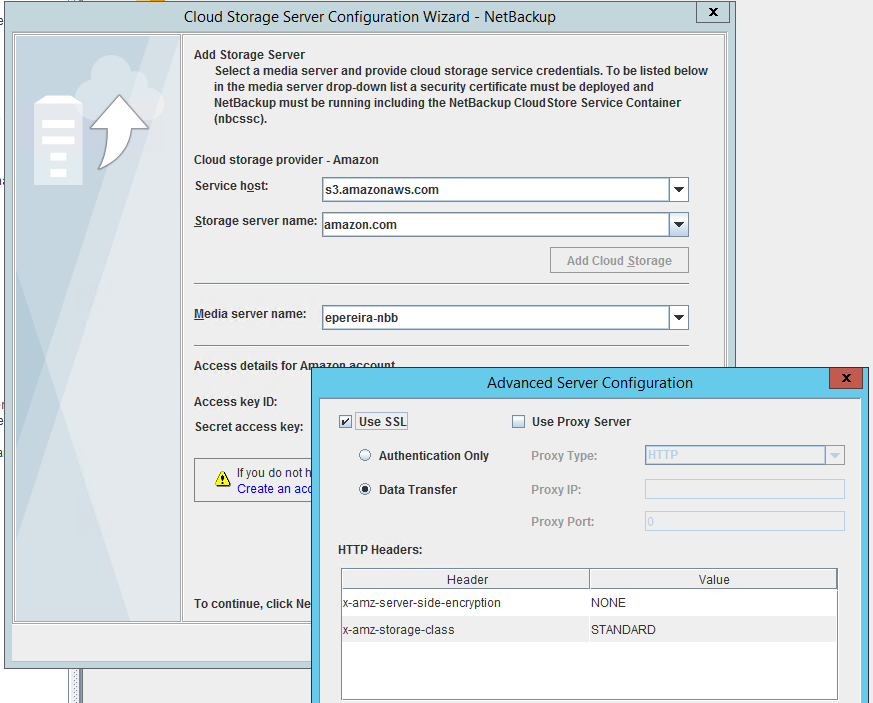
Task: Enable the Use Proxy Server checkbox
Action: click(518, 421)
